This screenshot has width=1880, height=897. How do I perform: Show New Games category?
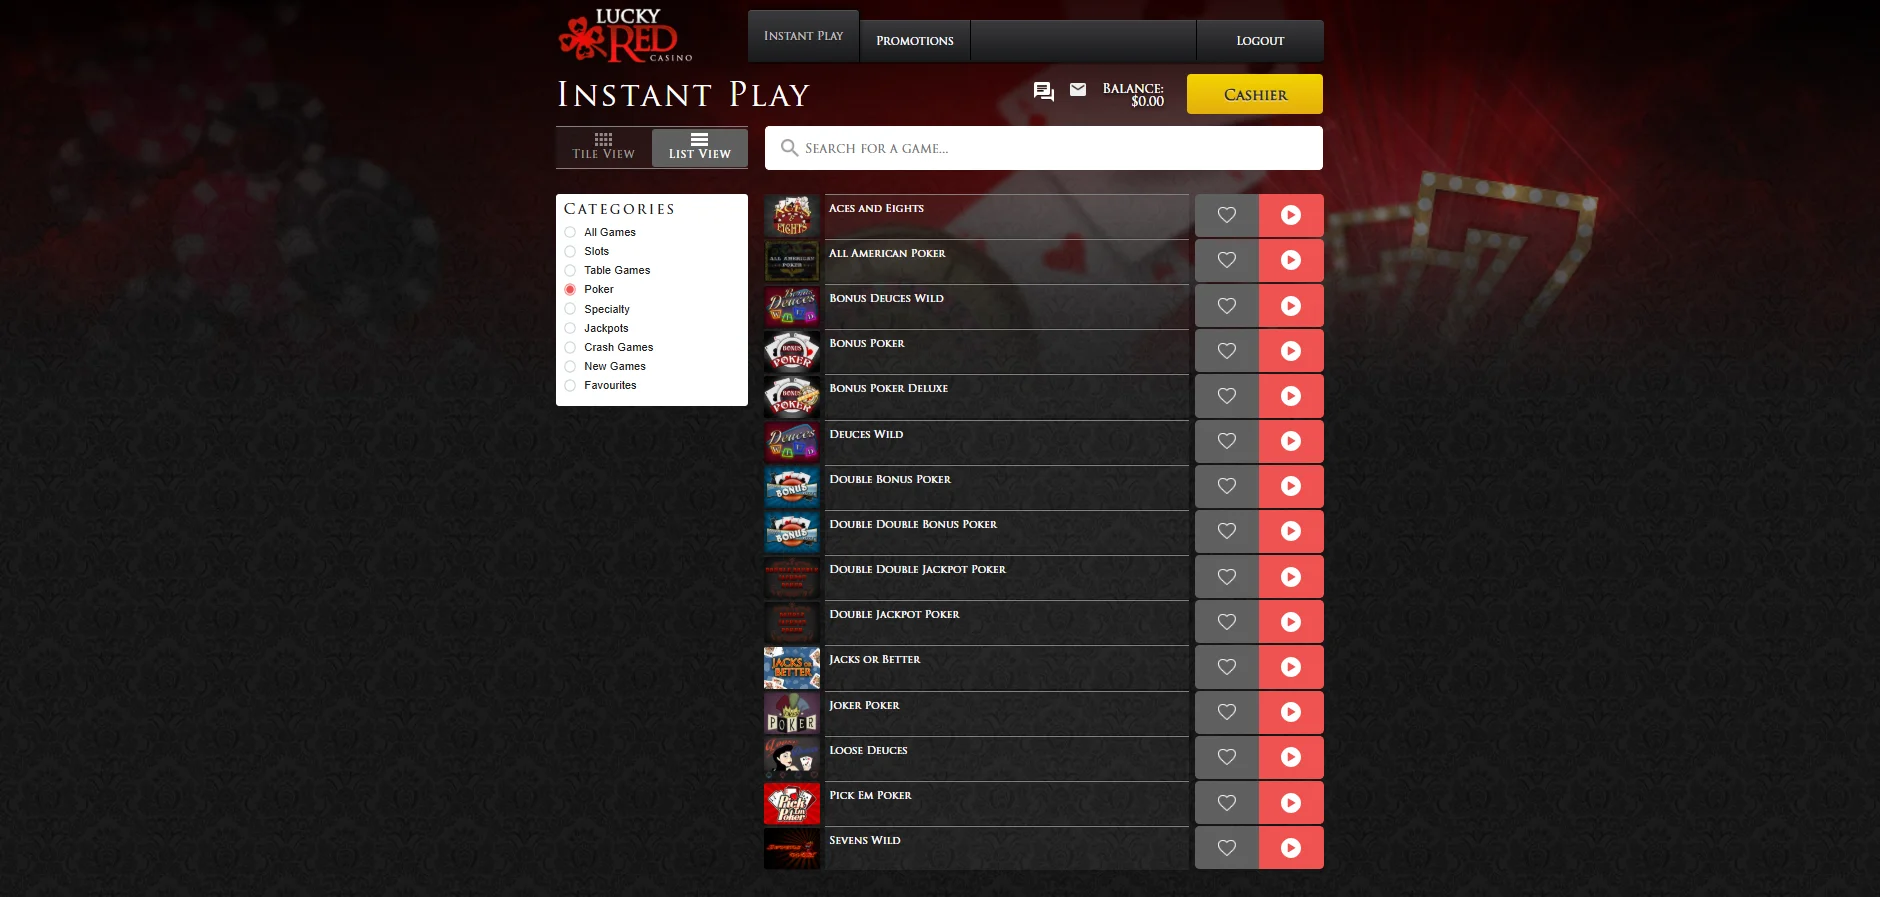point(570,366)
